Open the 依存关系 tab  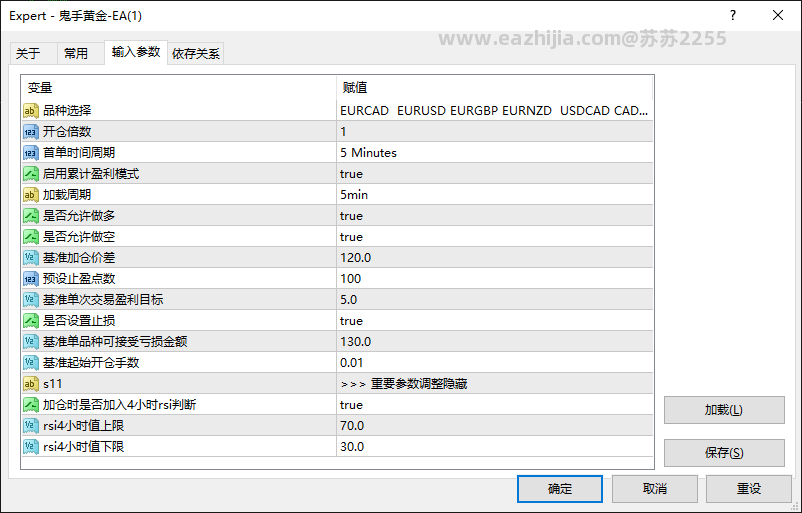pos(196,54)
